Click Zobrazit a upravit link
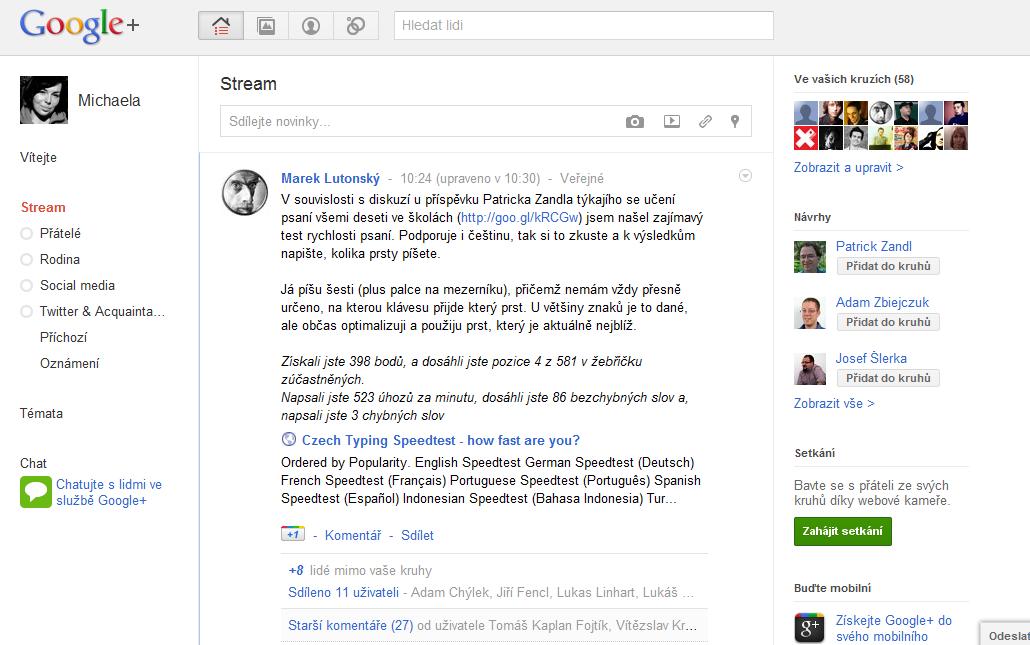This screenshot has height=645, width=1030. [x=849, y=167]
